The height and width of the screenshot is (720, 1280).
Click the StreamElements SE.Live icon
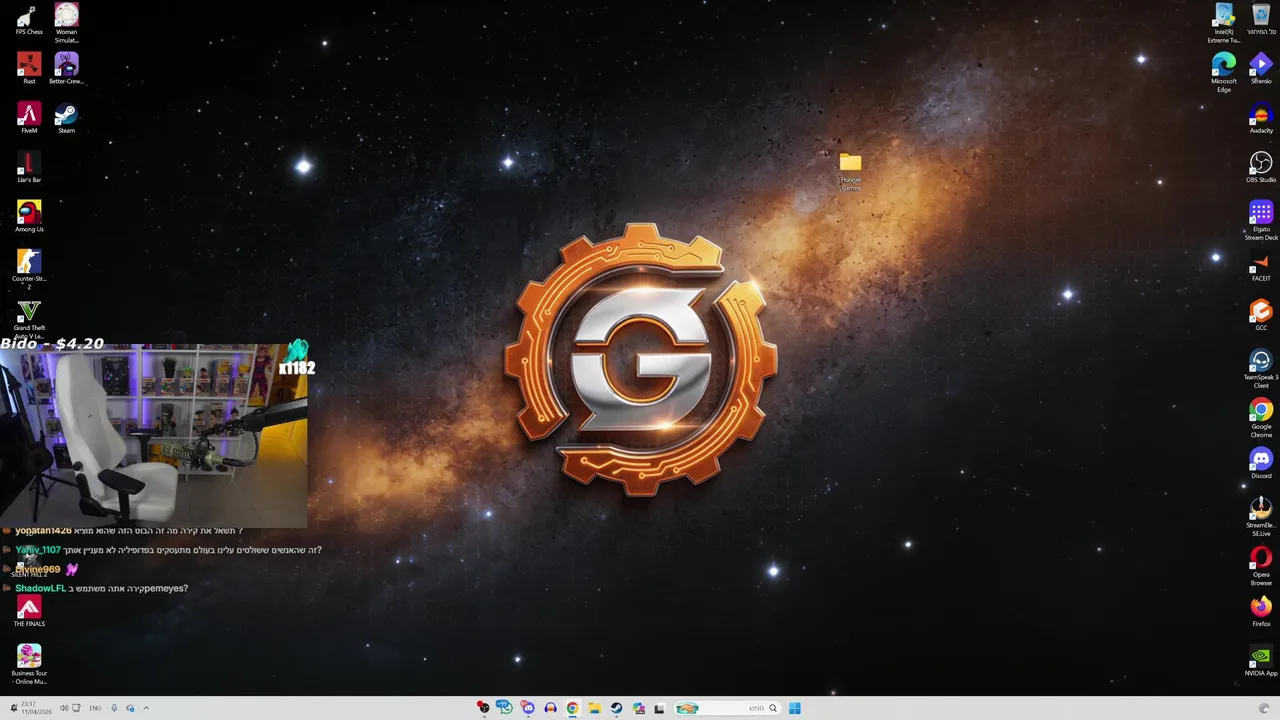click(x=1261, y=517)
